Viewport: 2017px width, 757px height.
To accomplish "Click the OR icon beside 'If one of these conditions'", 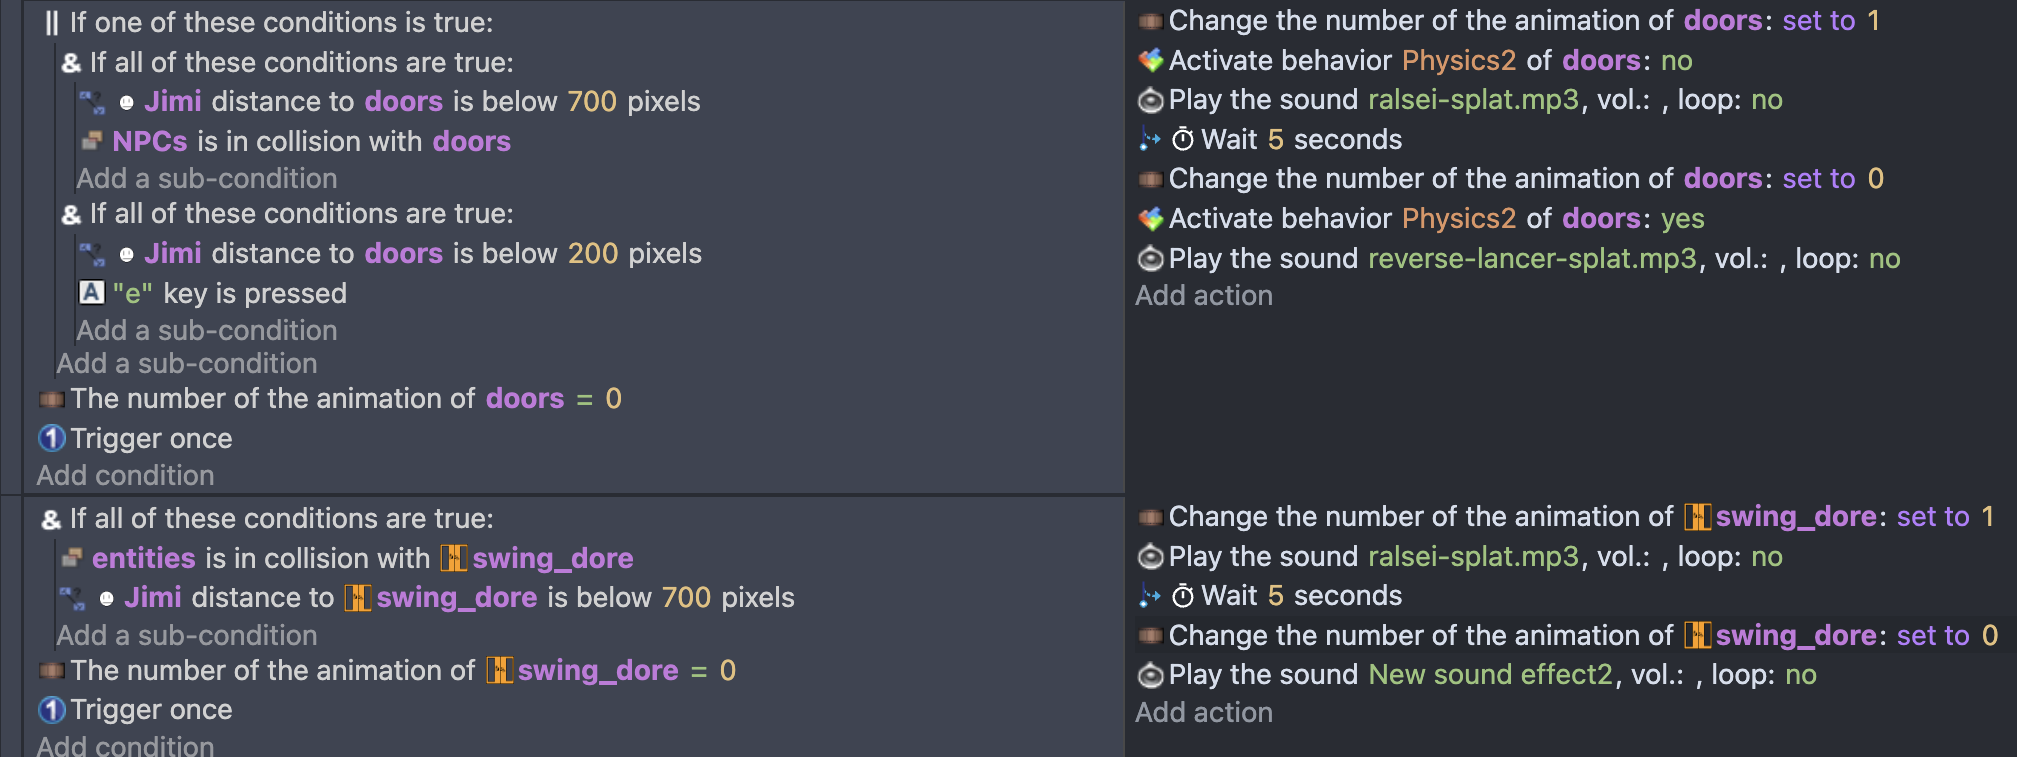I will click(x=52, y=23).
